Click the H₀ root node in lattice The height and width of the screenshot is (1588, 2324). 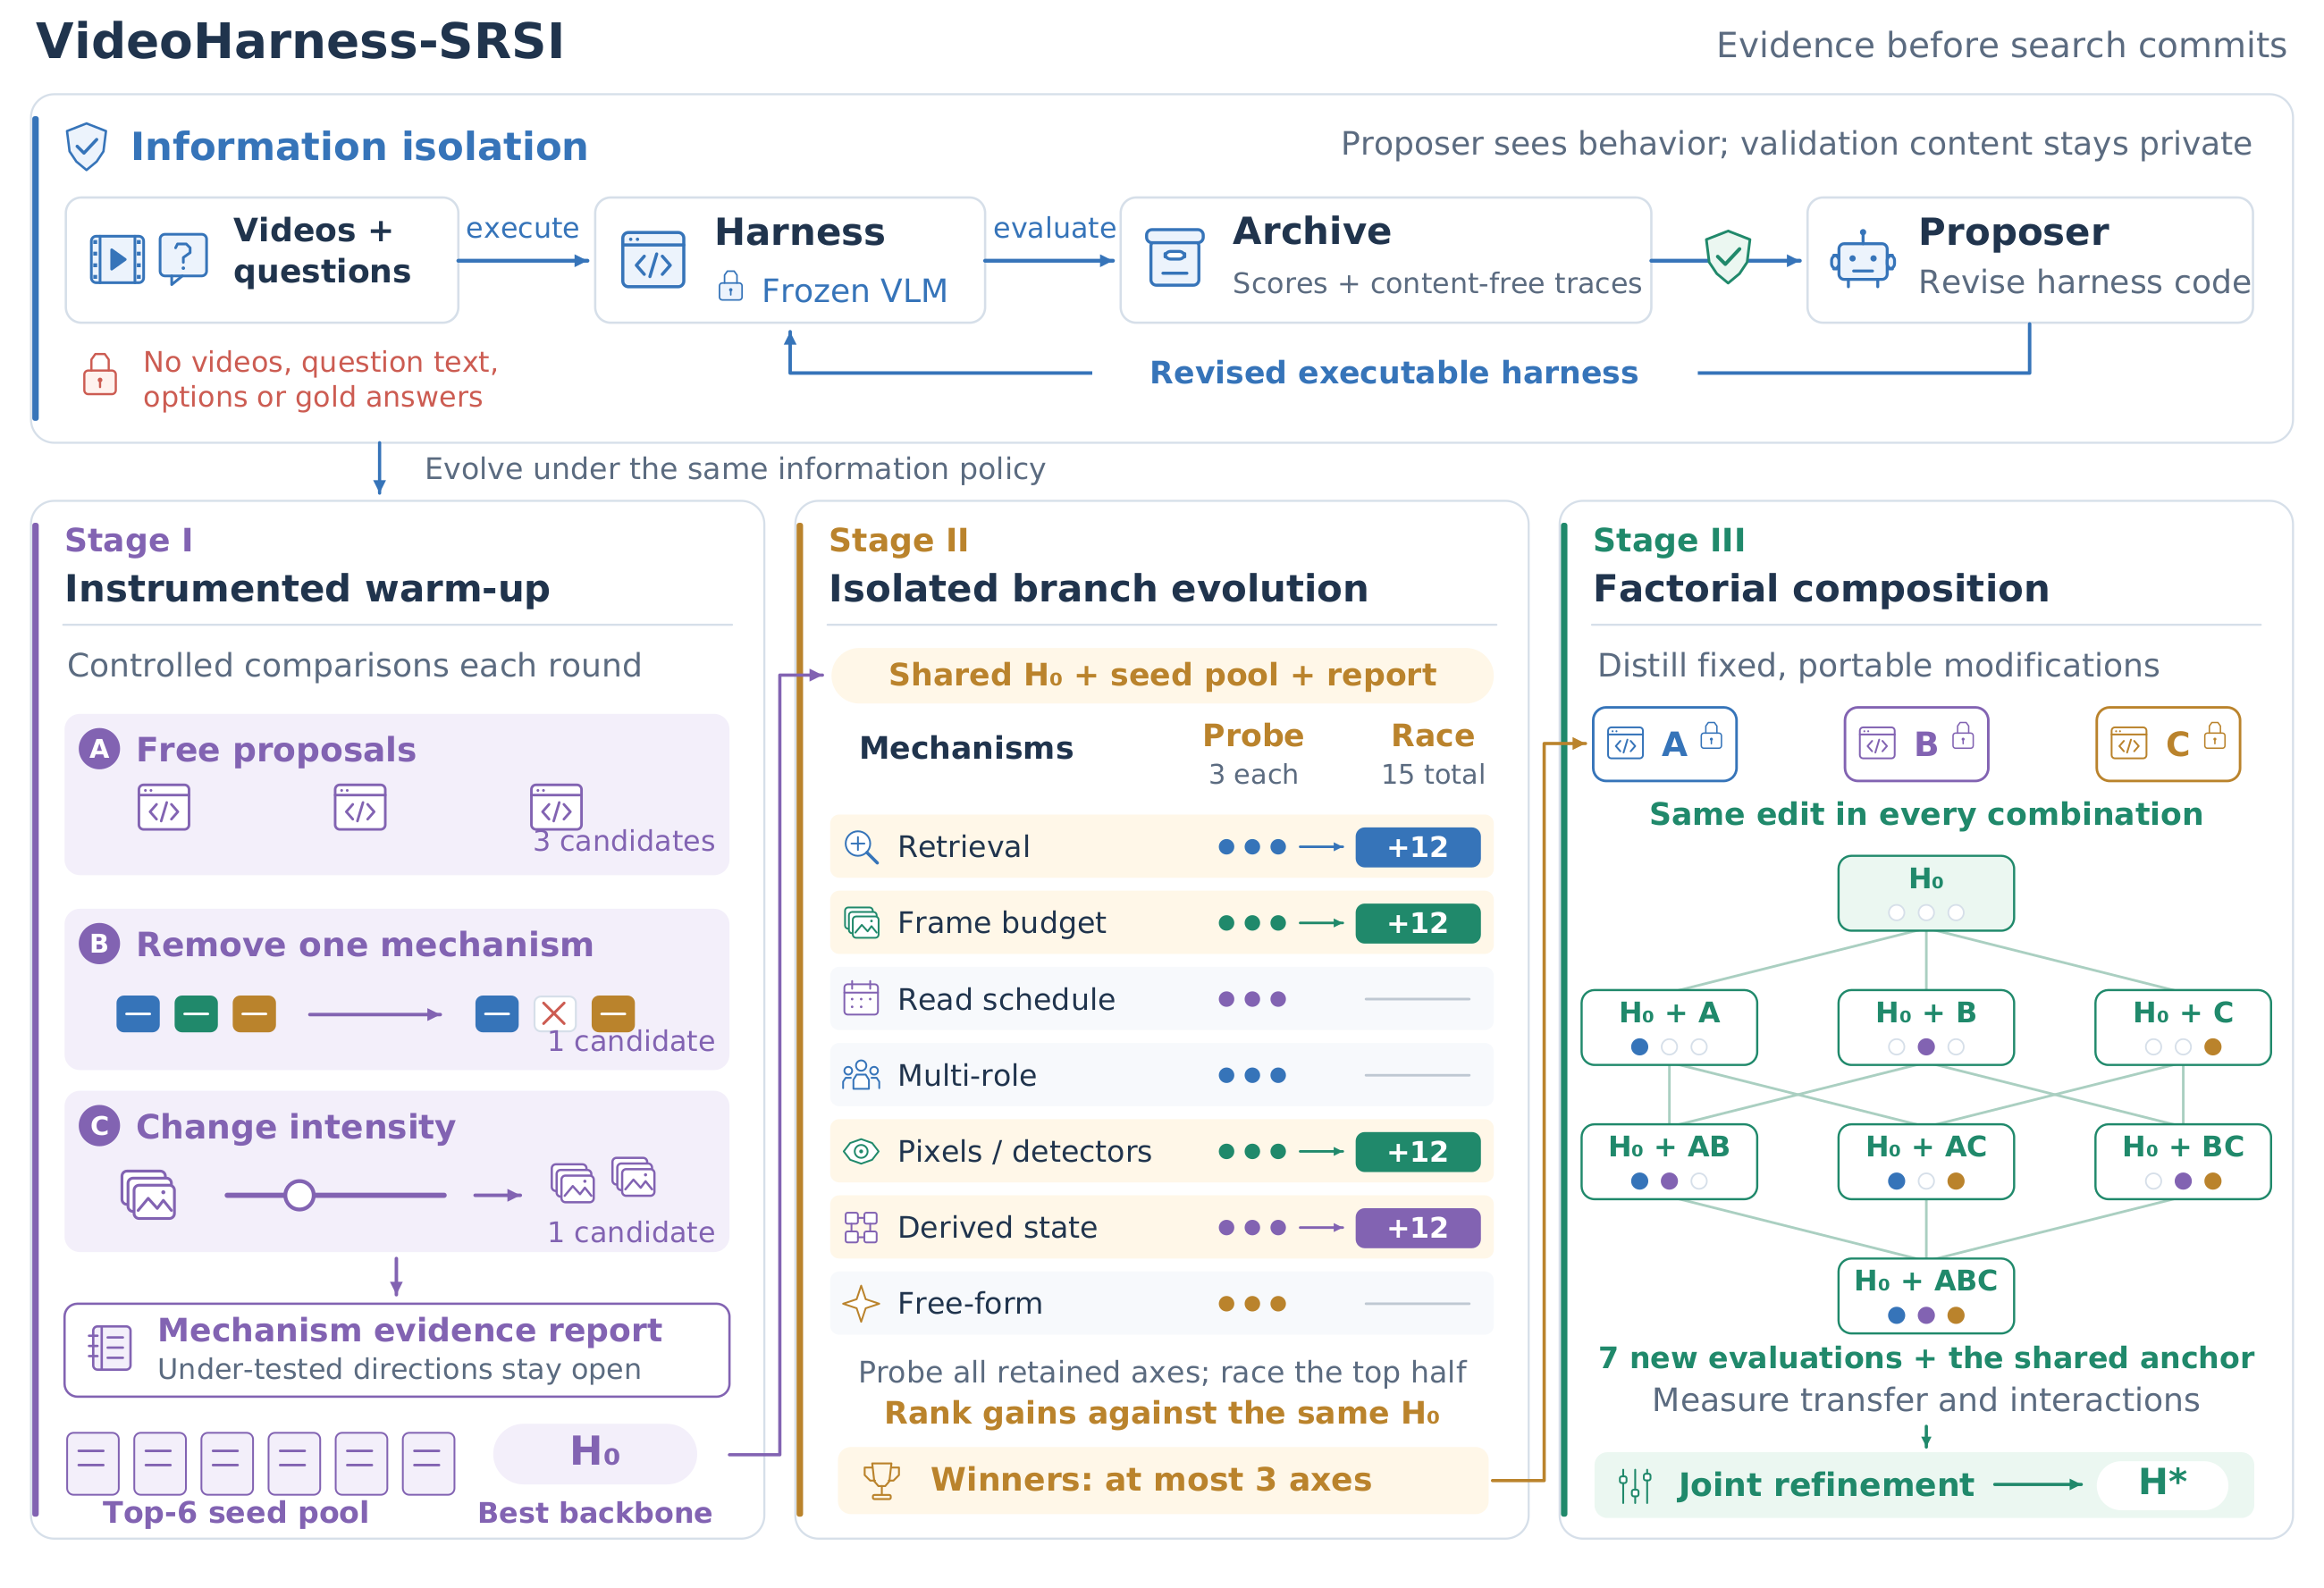(1926, 893)
